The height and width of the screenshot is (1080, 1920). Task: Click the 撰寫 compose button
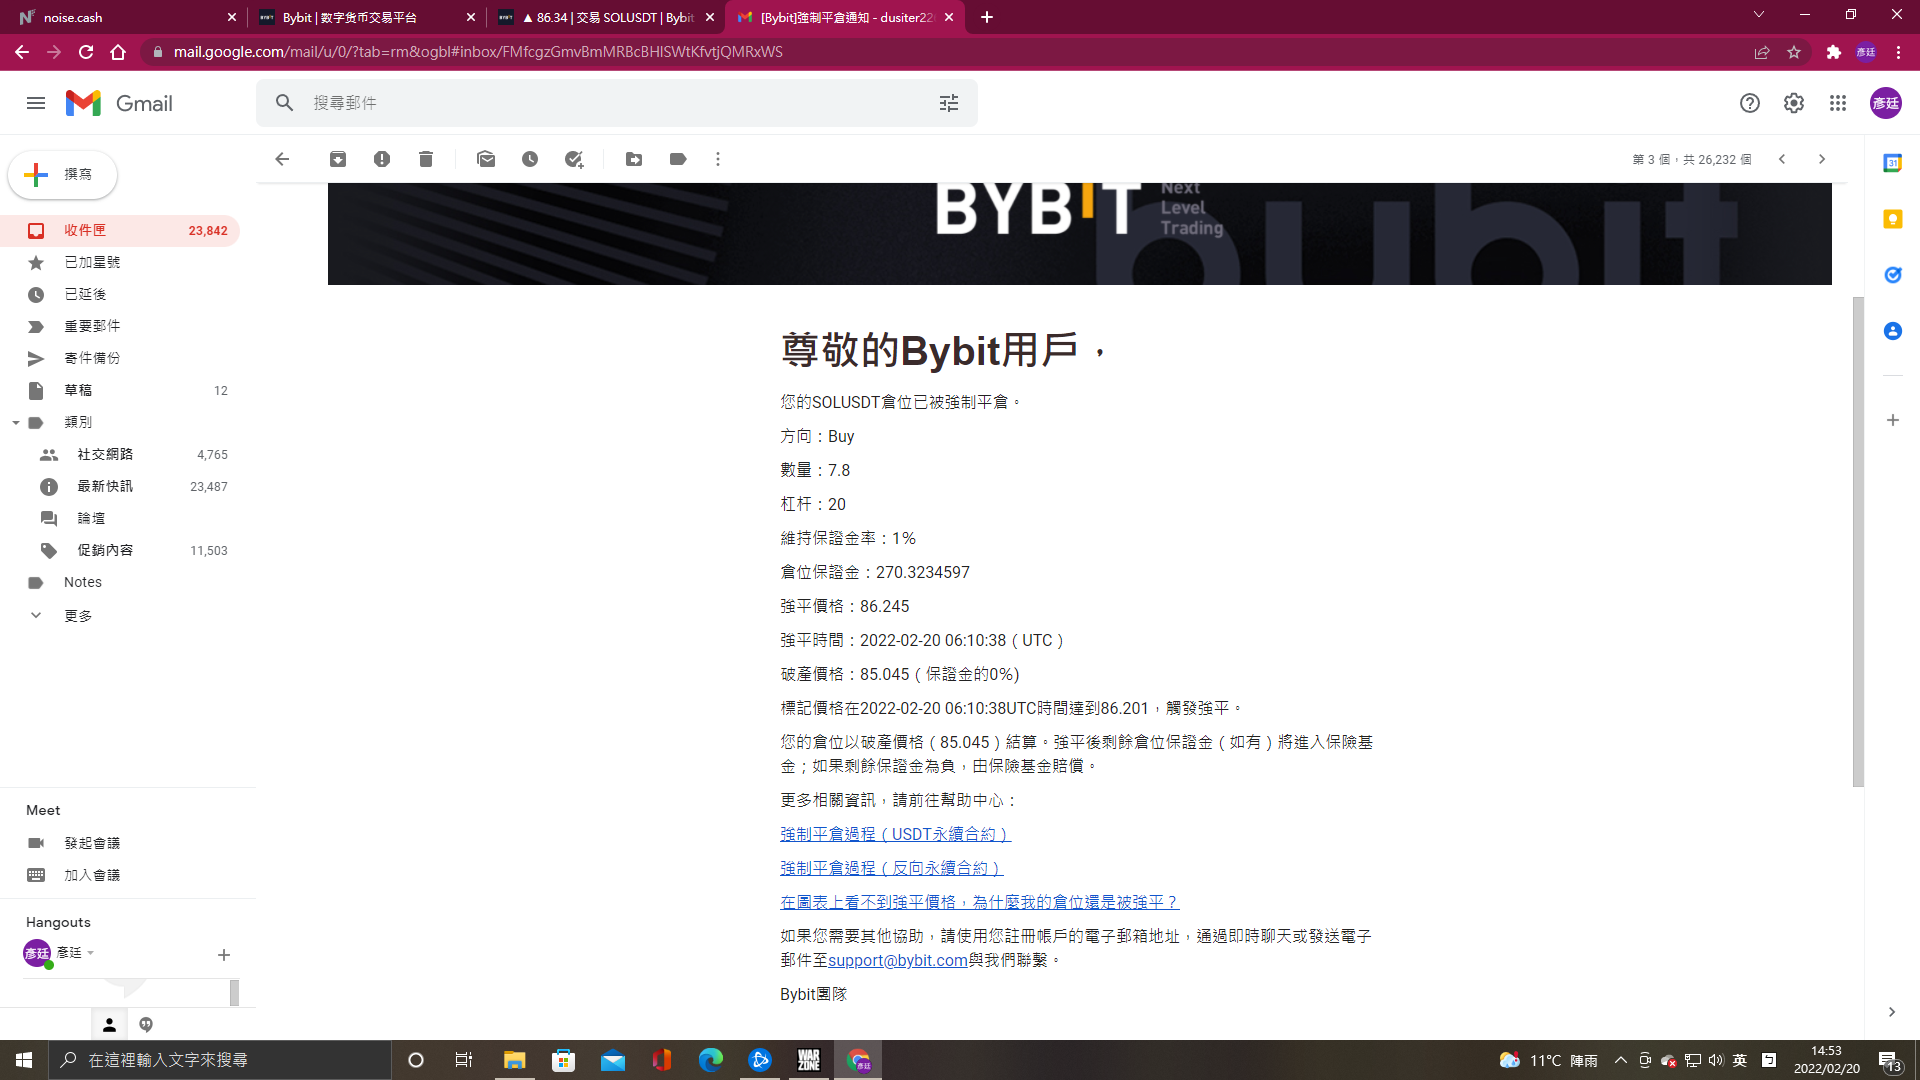pos(63,175)
